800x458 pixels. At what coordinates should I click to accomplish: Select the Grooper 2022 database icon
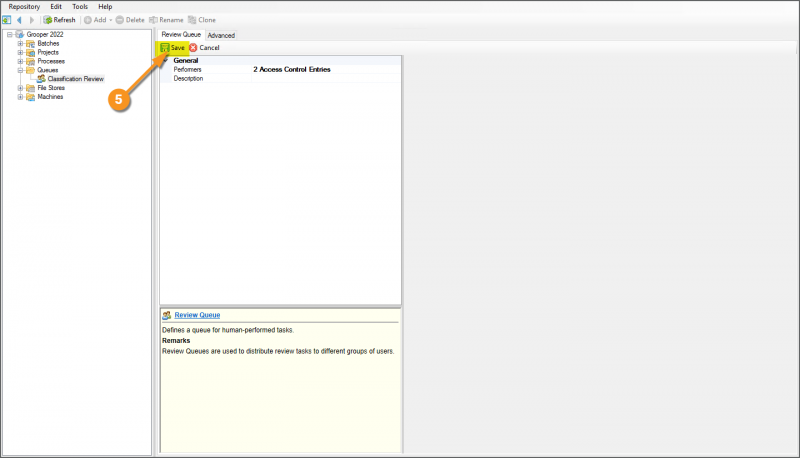19,35
